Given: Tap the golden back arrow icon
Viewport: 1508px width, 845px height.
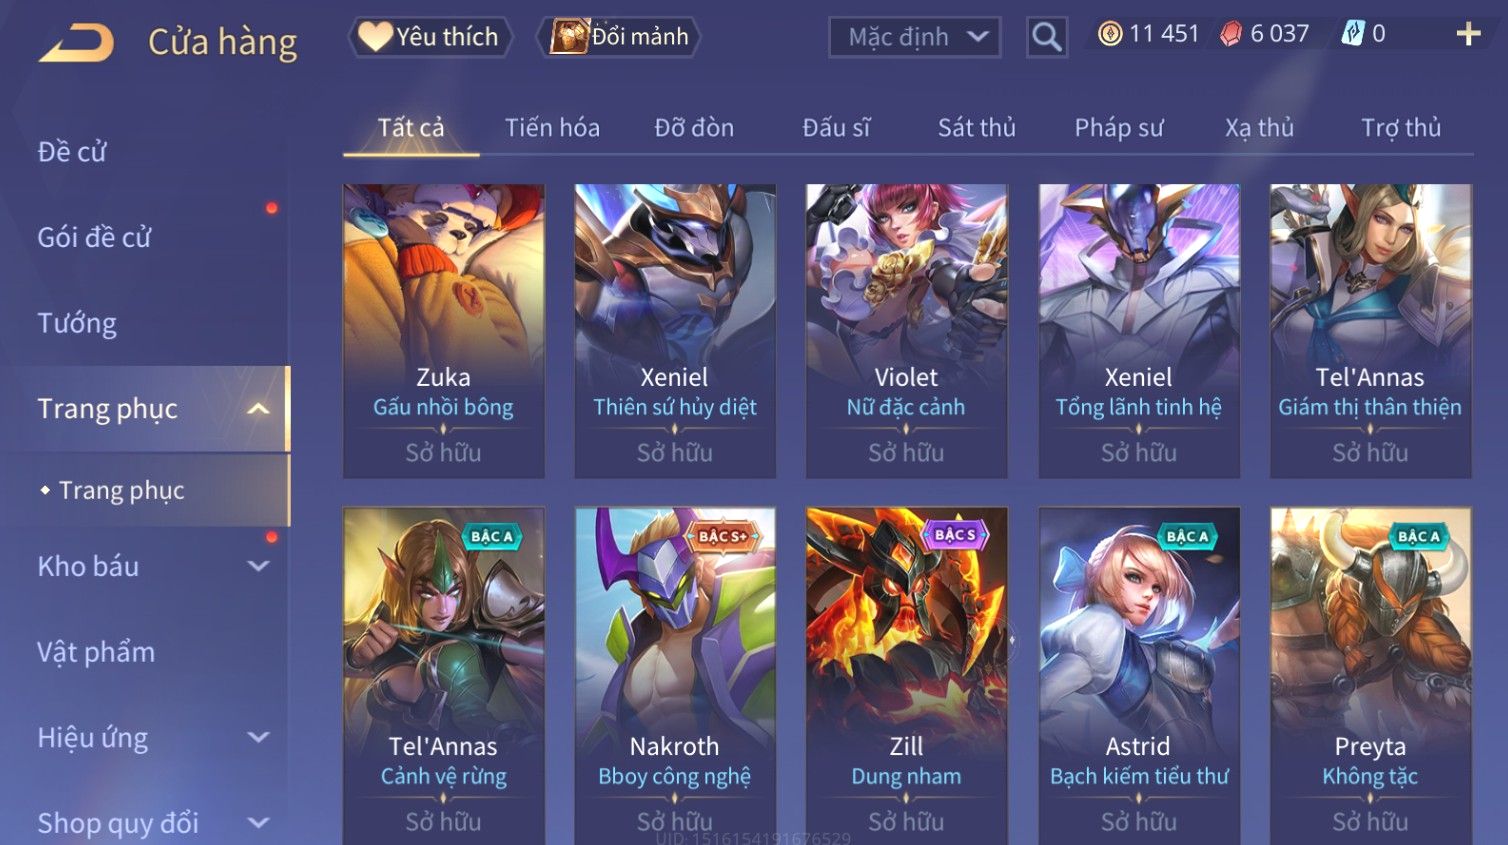Looking at the screenshot, I should pyautogui.click(x=77, y=43).
